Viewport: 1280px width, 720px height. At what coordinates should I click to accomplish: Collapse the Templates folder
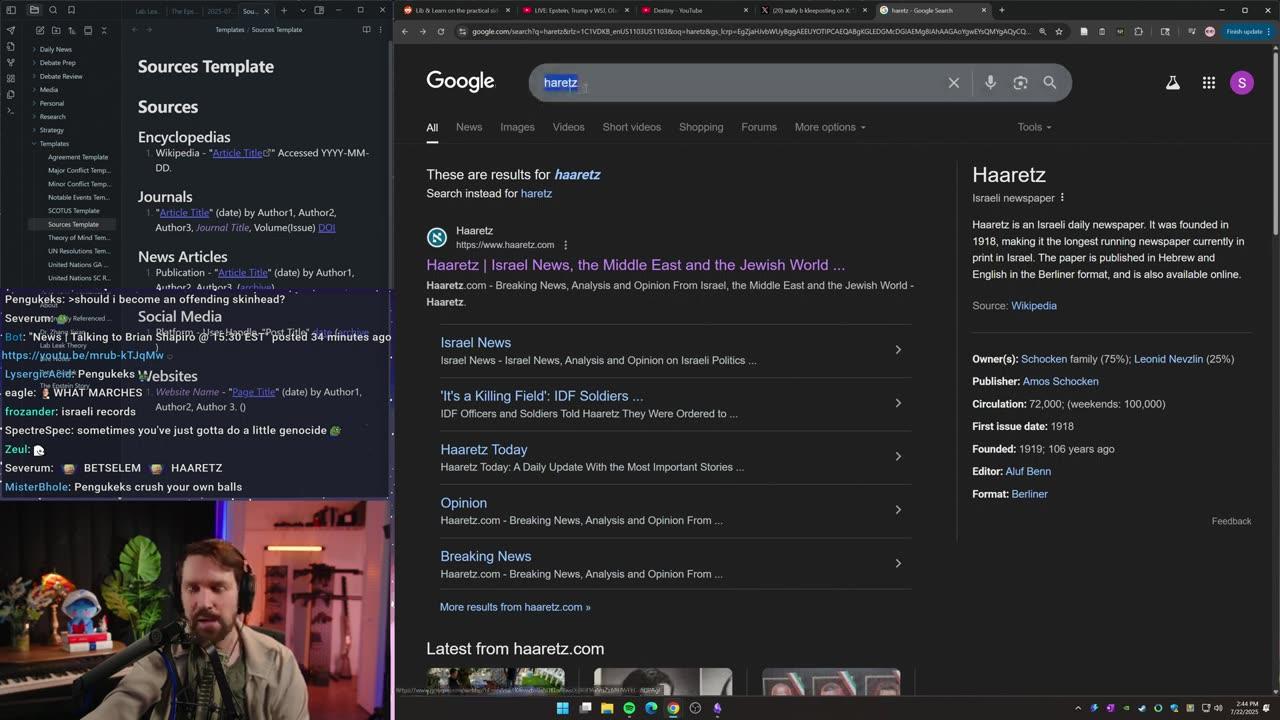(x=54, y=143)
